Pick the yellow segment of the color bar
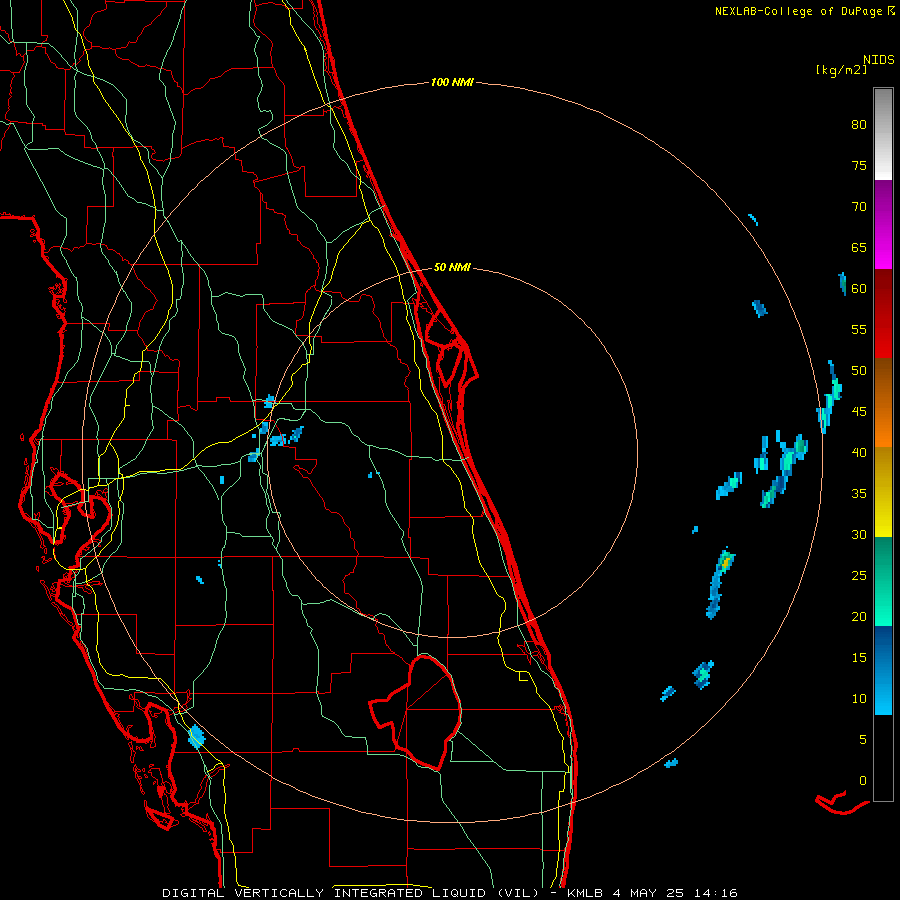The height and width of the screenshot is (900, 900). [x=883, y=492]
